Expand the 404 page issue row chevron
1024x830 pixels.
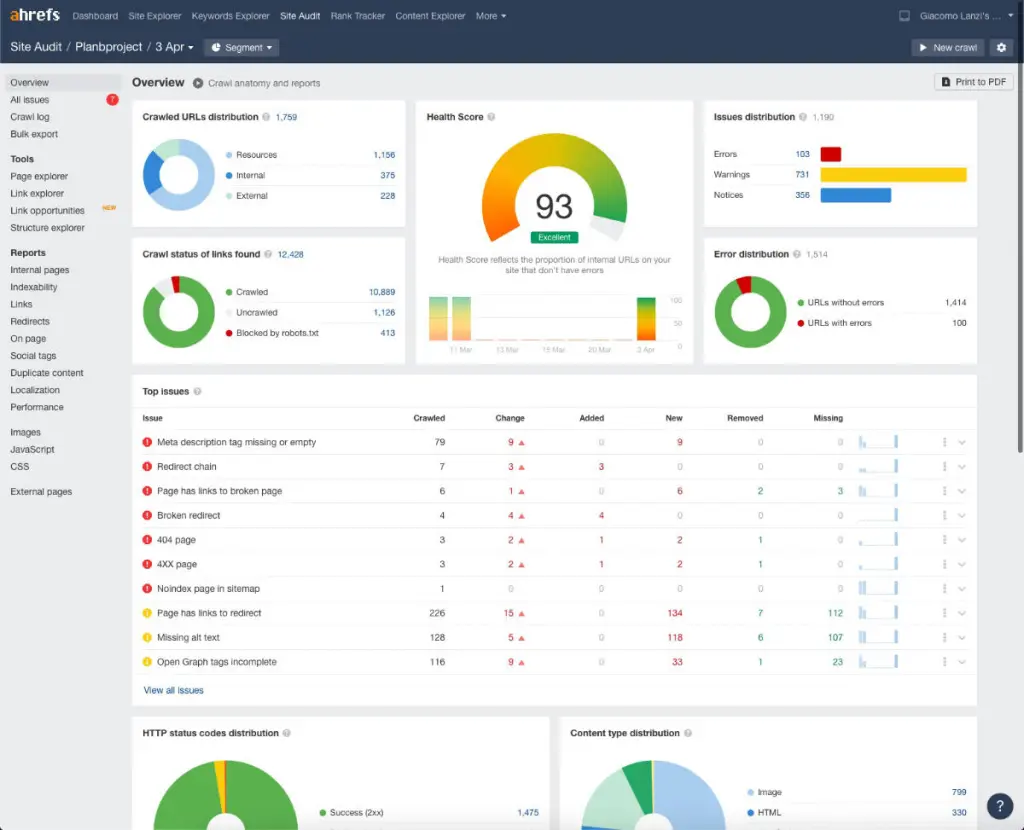[x=962, y=540]
